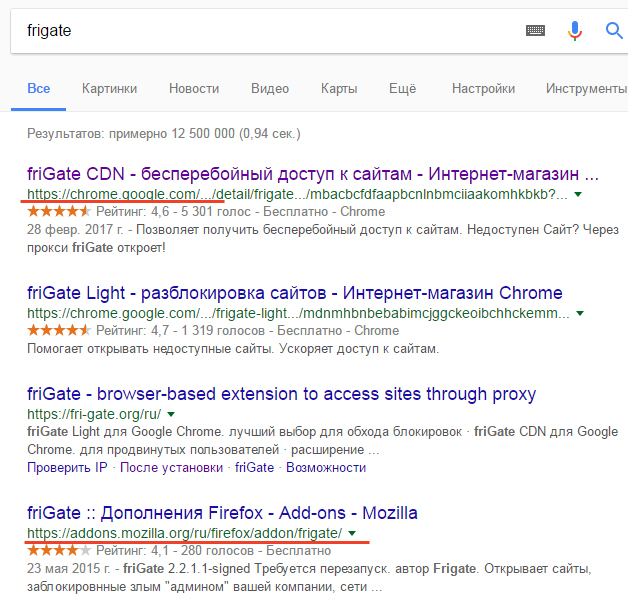Follow the Проверить IP sitelink
The height and width of the screenshot is (600, 628).
66,467
